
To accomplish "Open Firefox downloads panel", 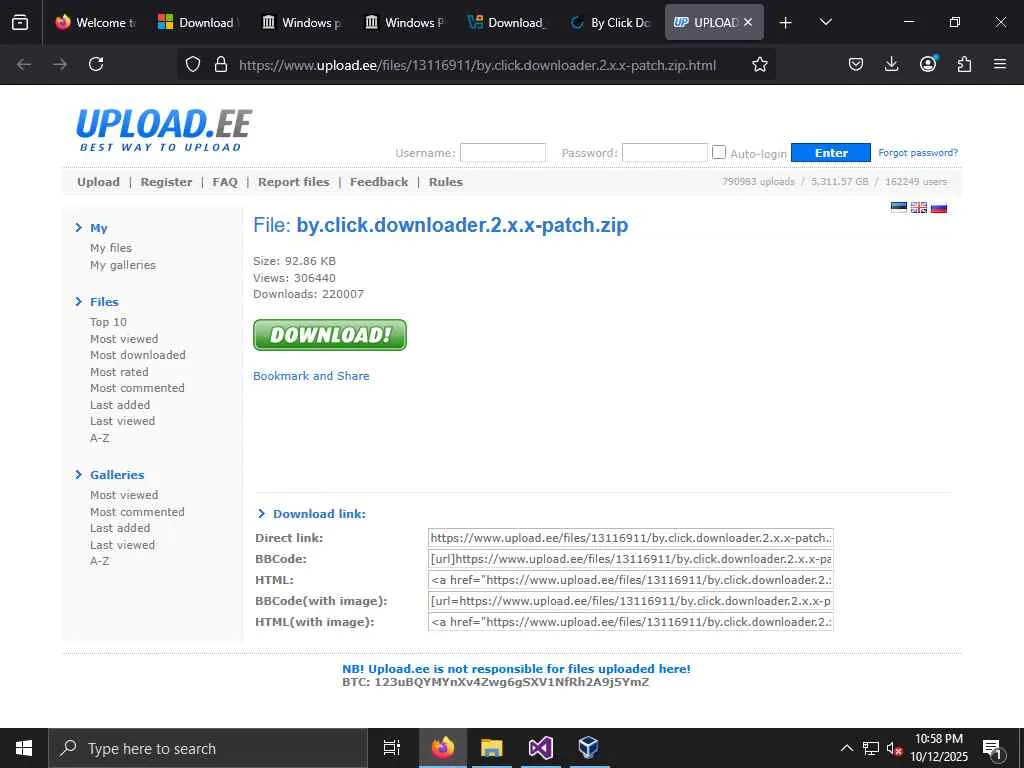I will point(891,64).
